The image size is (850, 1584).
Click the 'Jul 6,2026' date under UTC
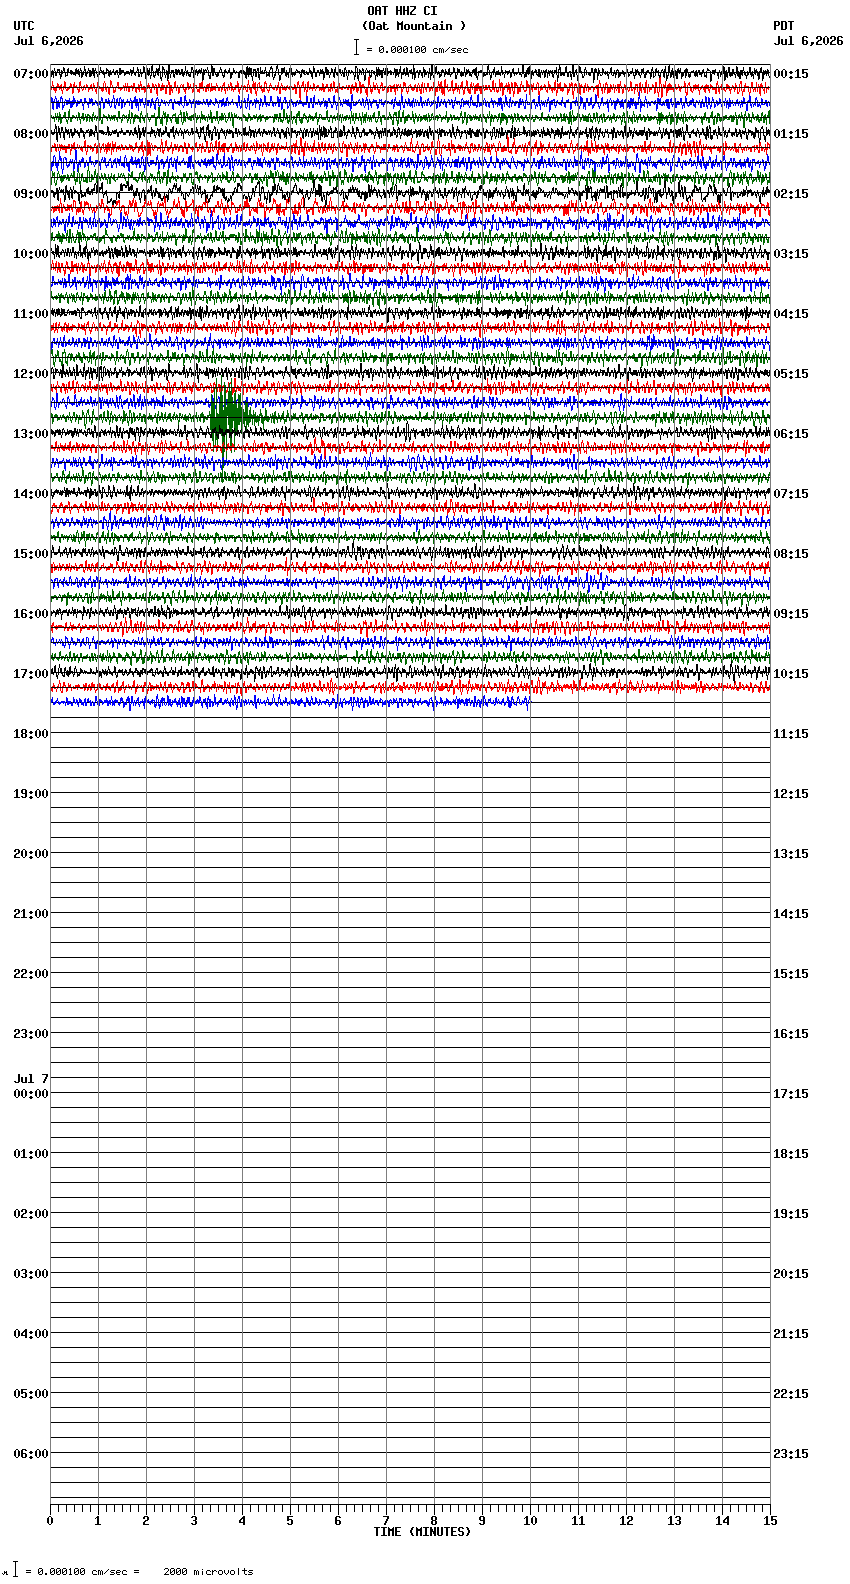[x=49, y=41]
